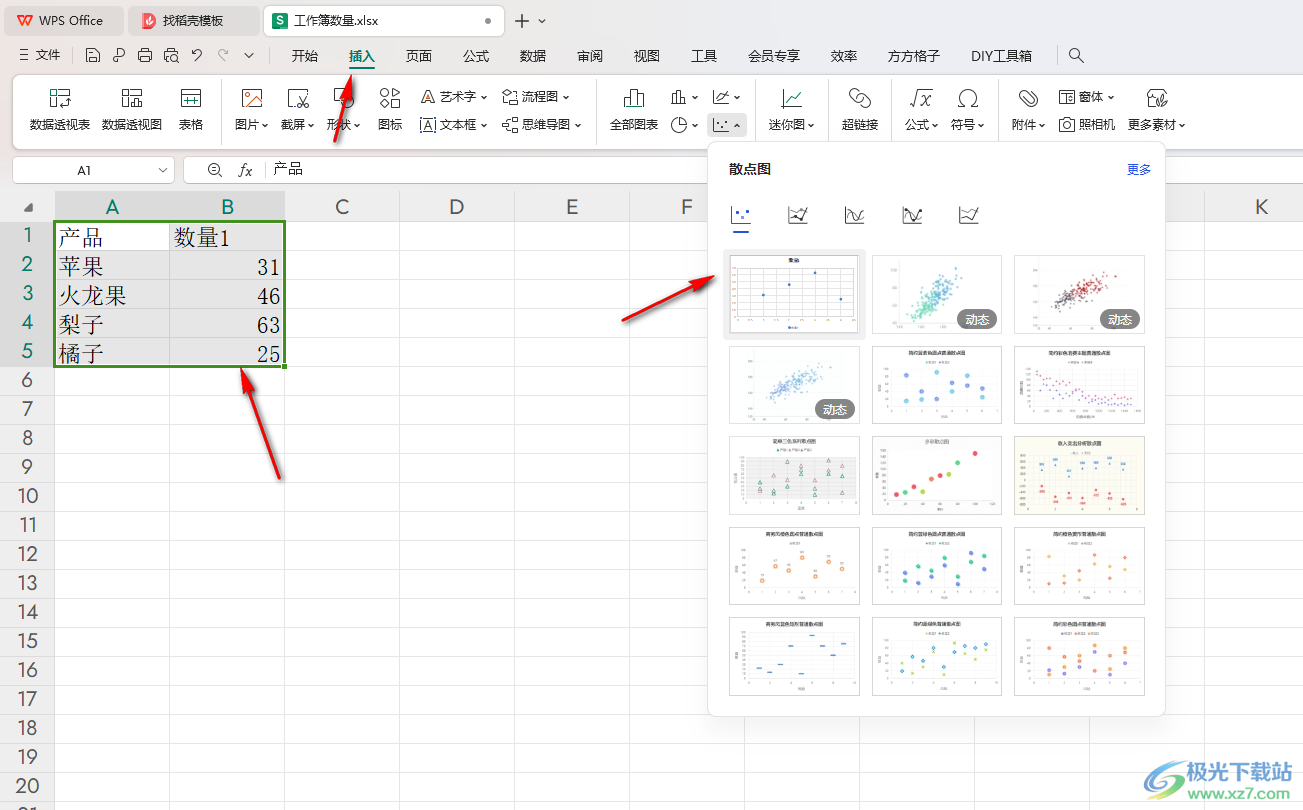Image resolution: width=1303 pixels, height=810 pixels.
Task: Open a new tab with plus button
Action: (x=521, y=21)
